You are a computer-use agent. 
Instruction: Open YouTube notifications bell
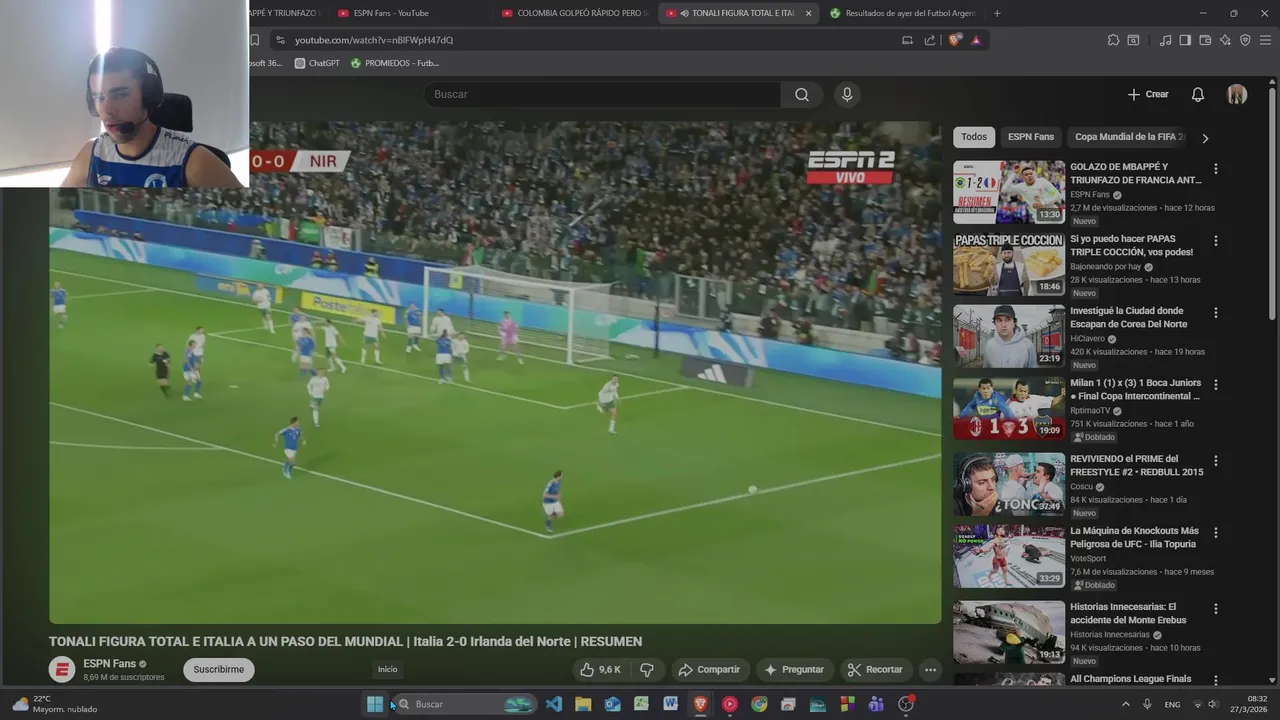1197,94
